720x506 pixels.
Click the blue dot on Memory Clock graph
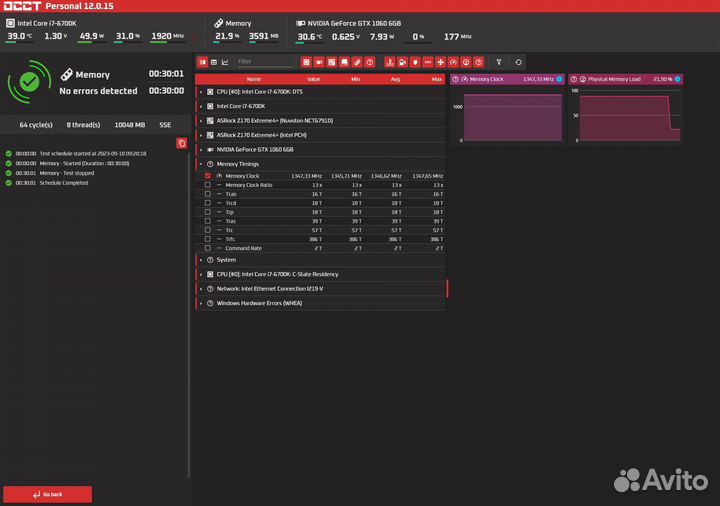pos(559,79)
